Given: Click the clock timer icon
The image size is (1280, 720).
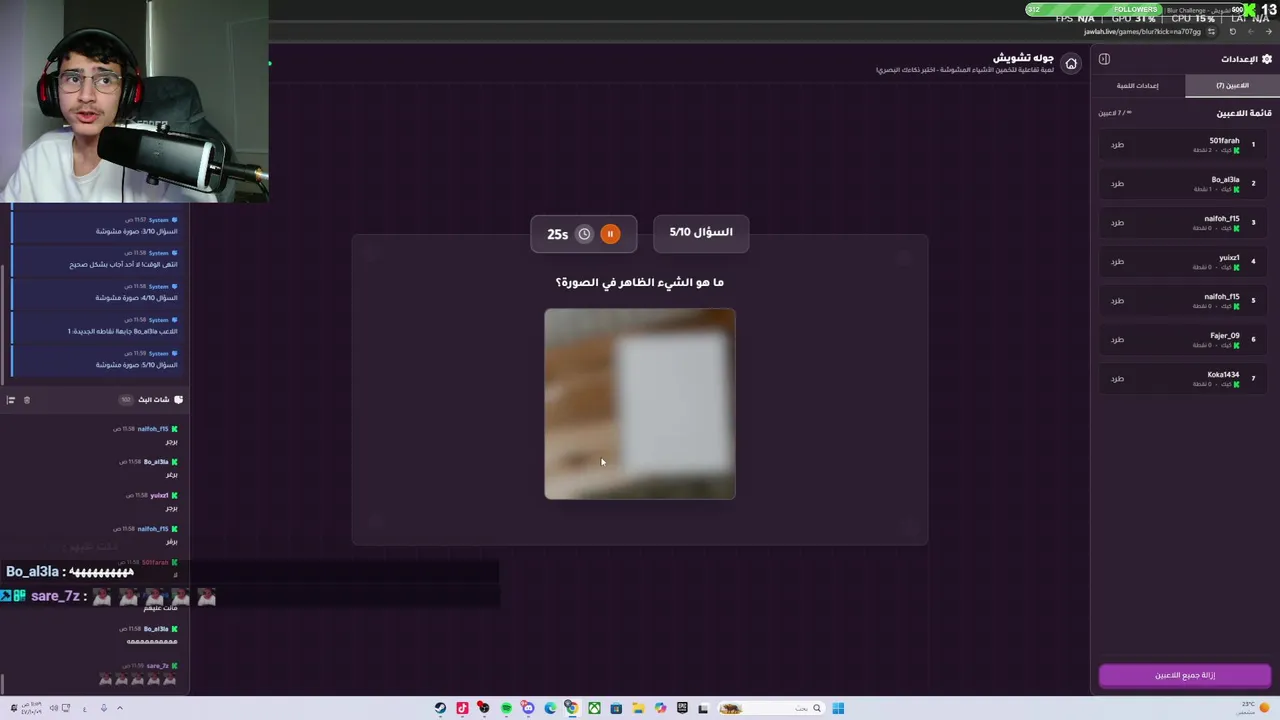Looking at the screenshot, I should coord(584,234).
